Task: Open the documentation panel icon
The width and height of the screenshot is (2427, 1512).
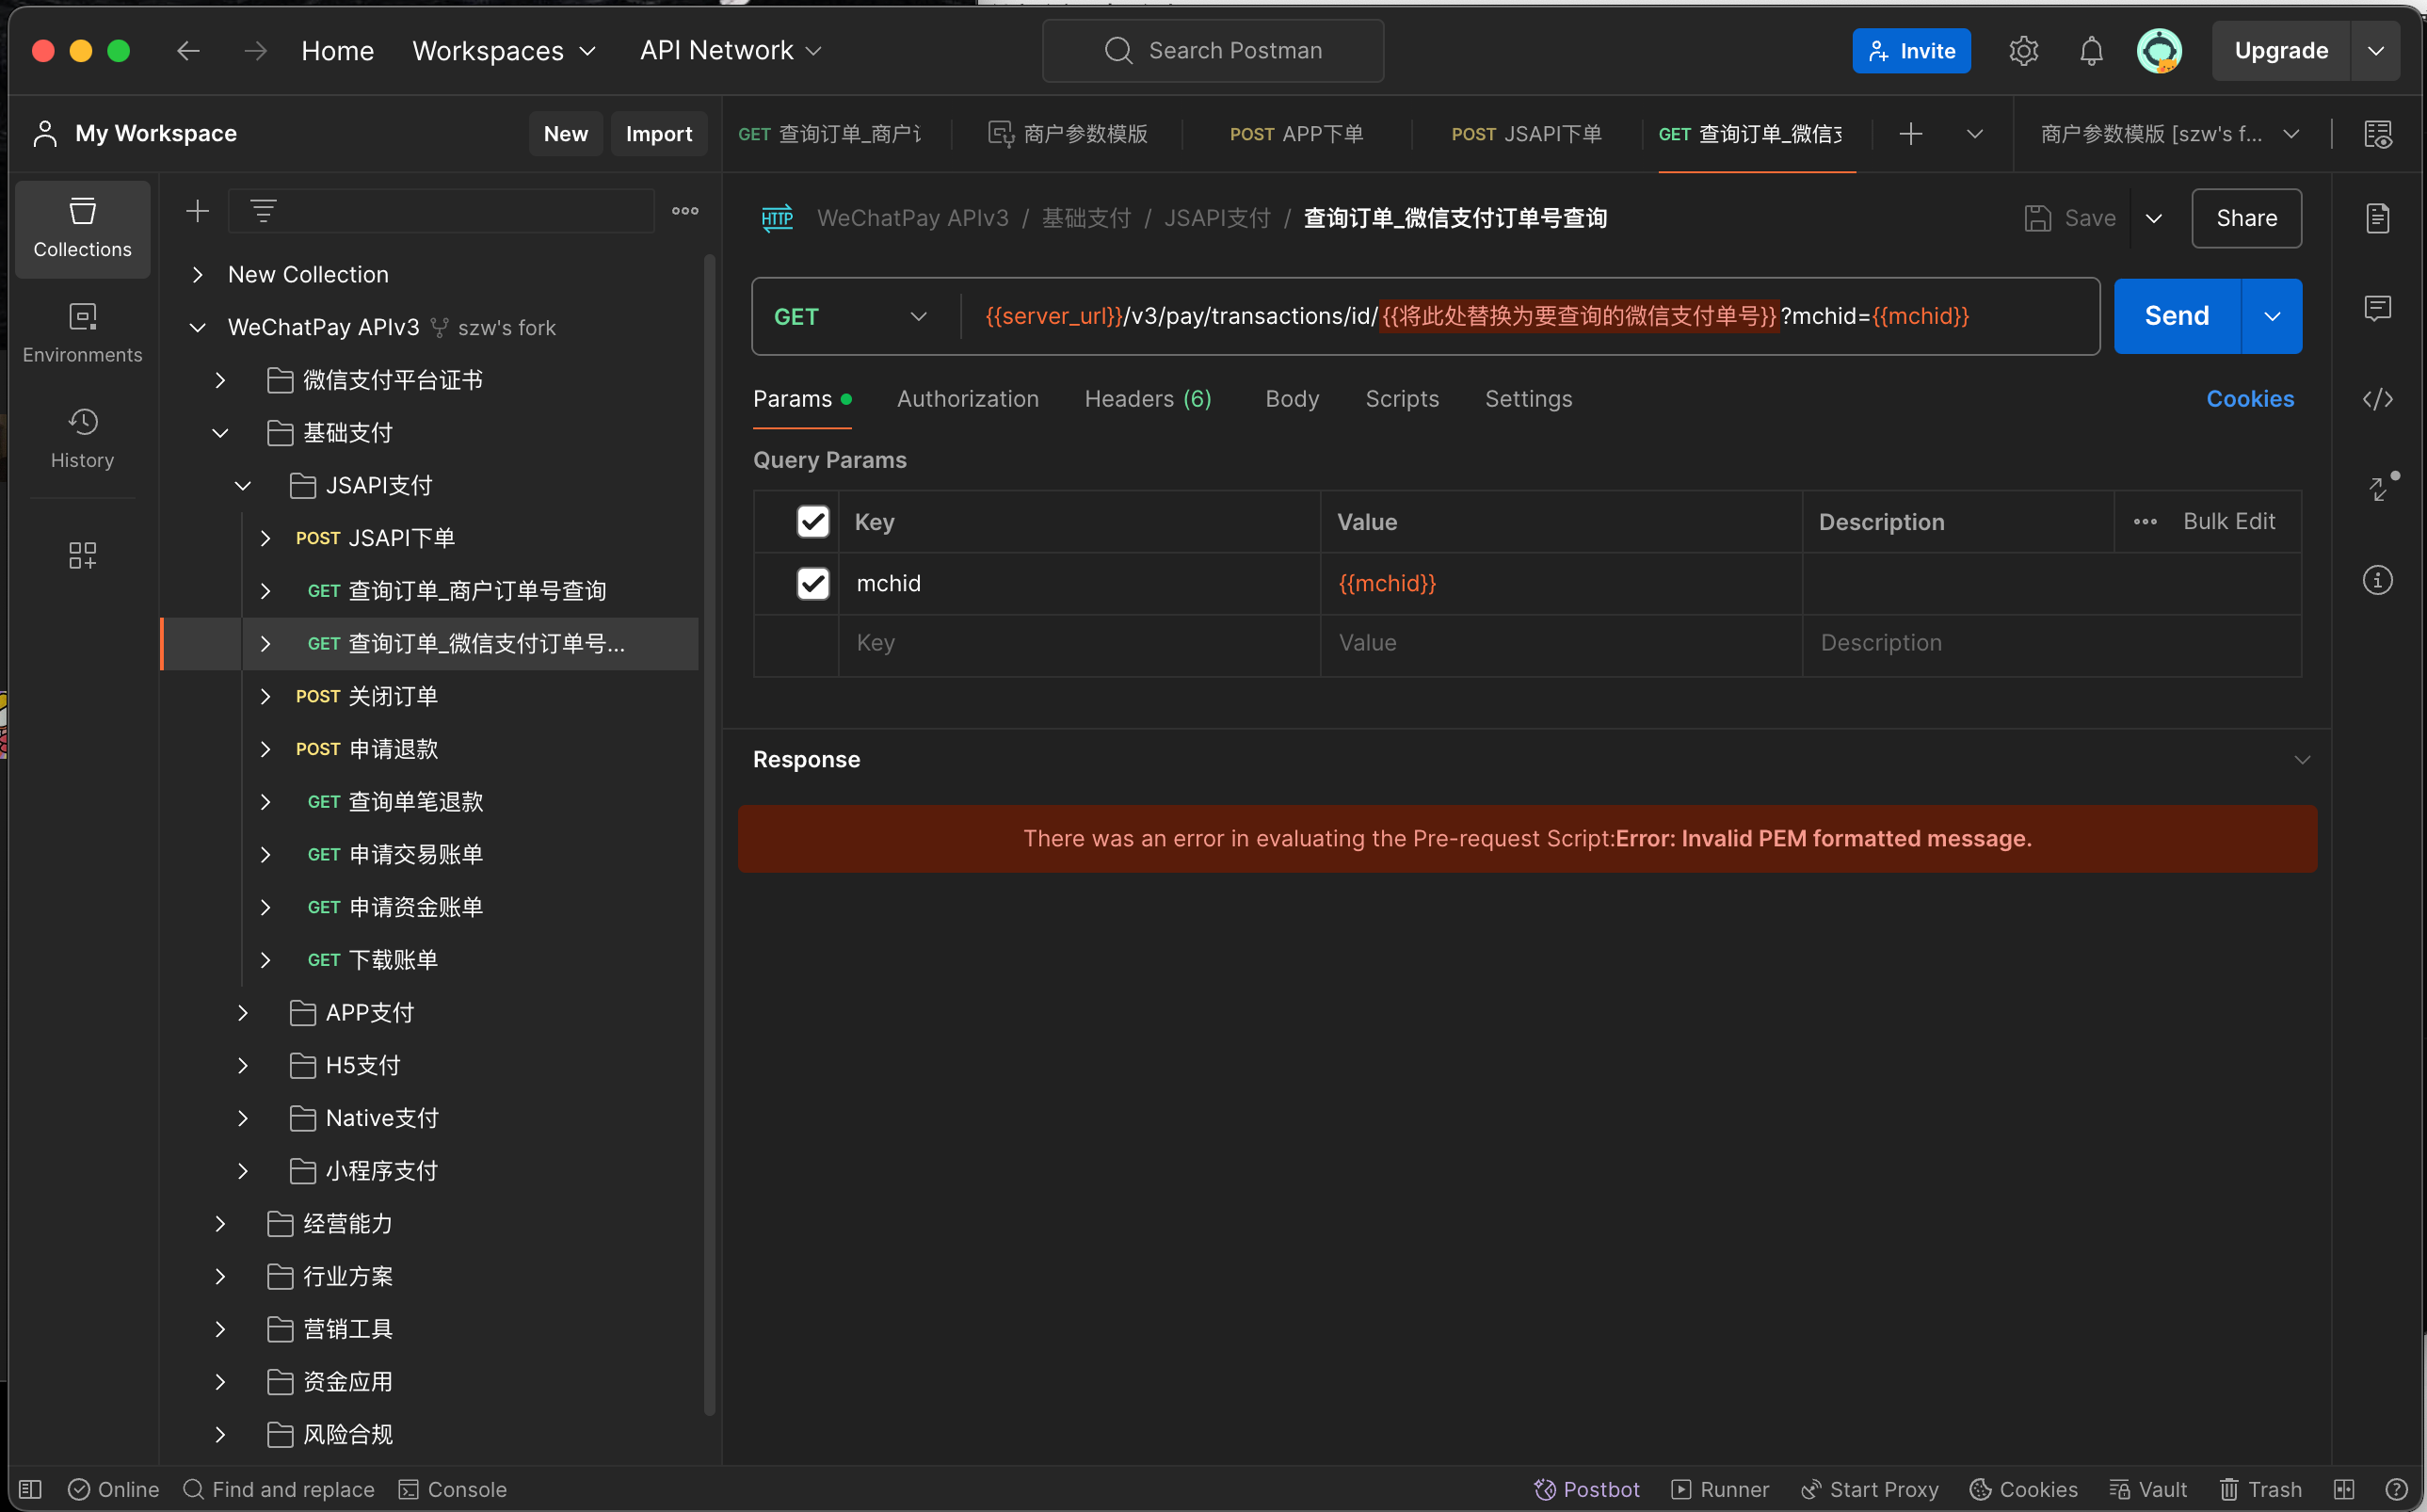Action: [x=2377, y=218]
